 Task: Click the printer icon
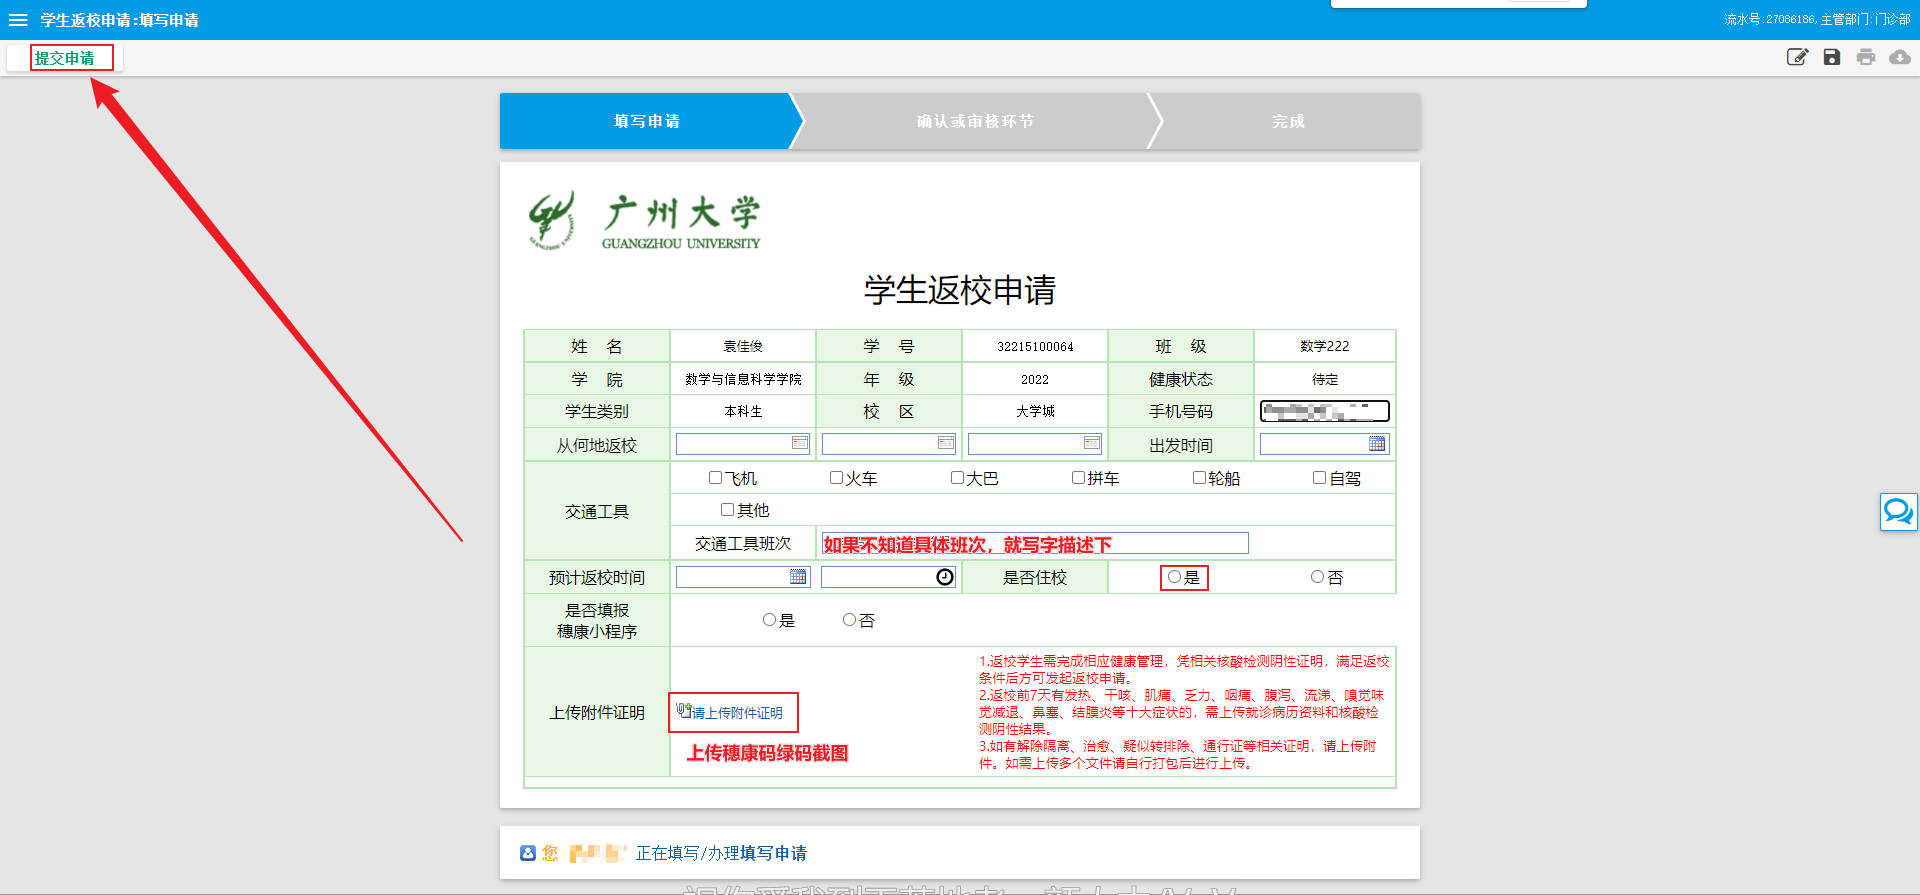click(x=1866, y=57)
